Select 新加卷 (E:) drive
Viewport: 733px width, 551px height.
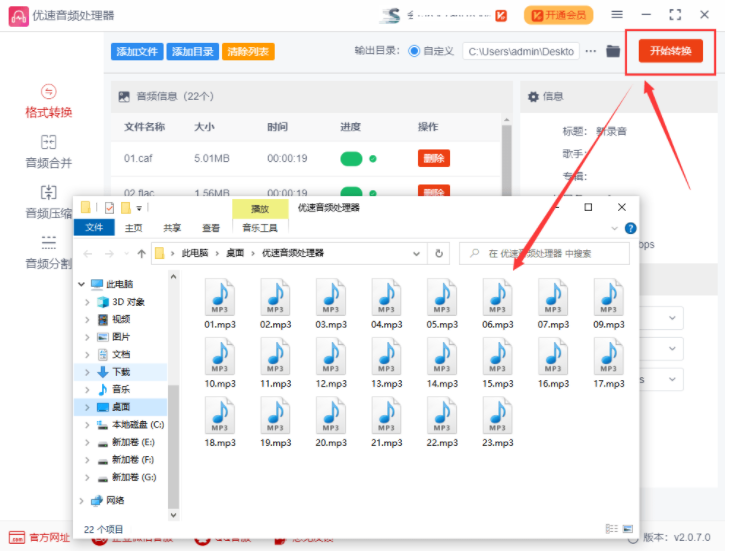tap(133, 442)
